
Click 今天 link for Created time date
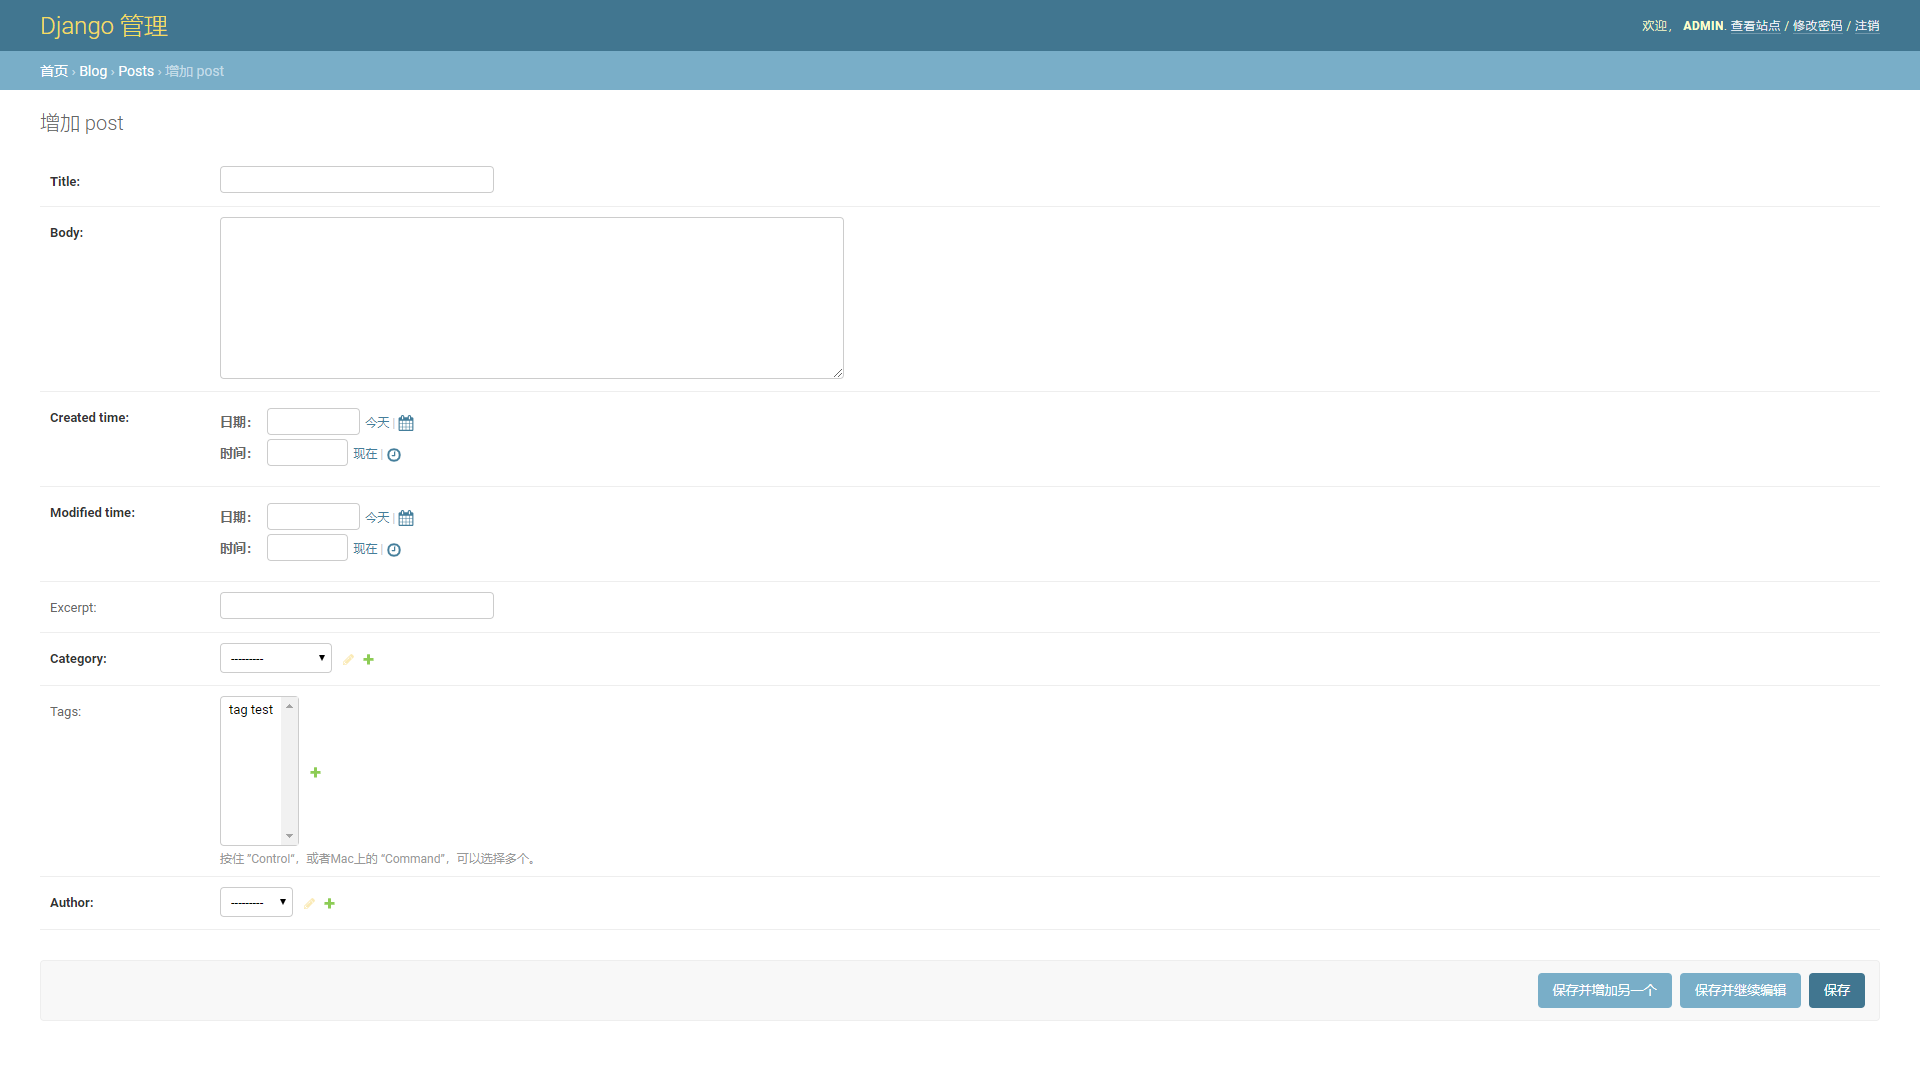(377, 423)
